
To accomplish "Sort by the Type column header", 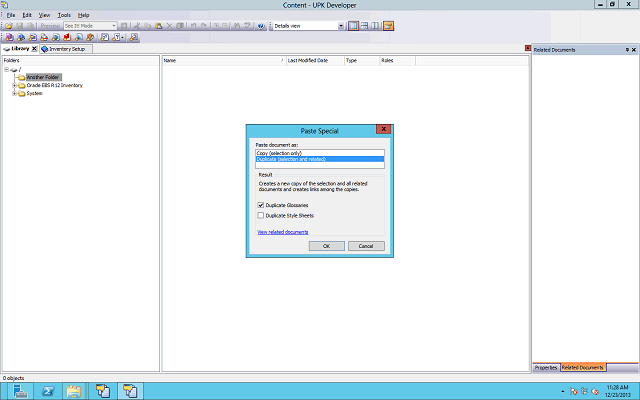I will [x=362, y=60].
